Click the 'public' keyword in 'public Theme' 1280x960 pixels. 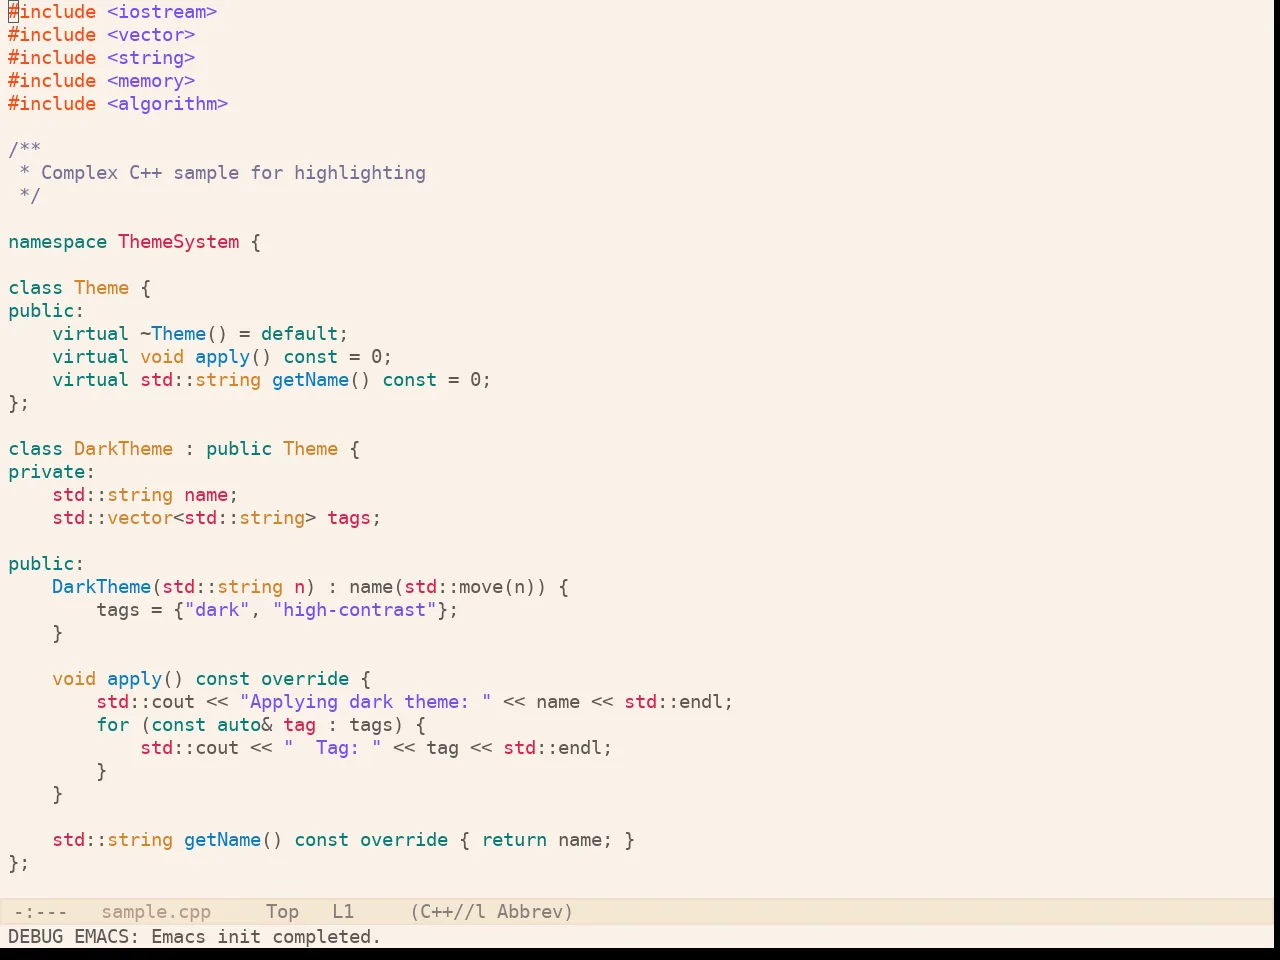239,449
